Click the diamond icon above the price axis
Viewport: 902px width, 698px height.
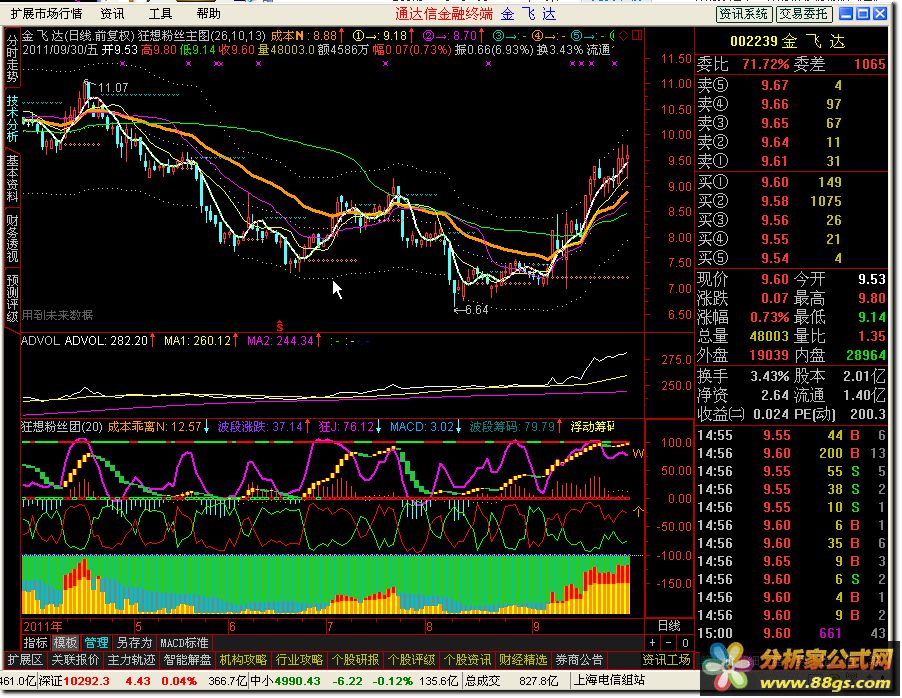tap(624, 36)
